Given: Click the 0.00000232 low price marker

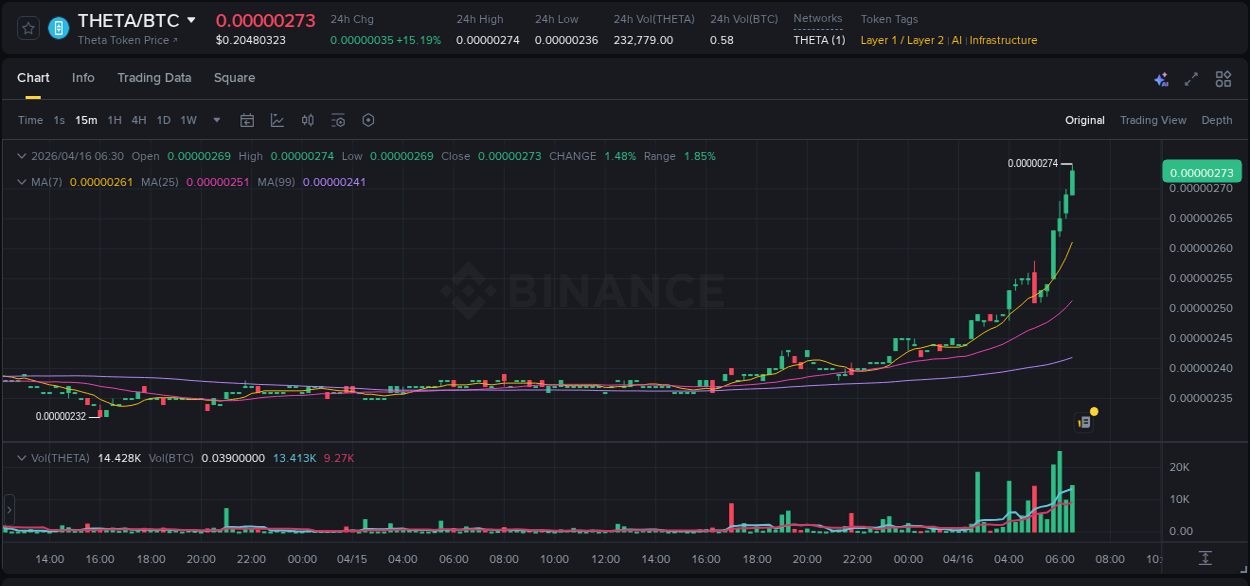Looking at the screenshot, I should pos(61,416).
